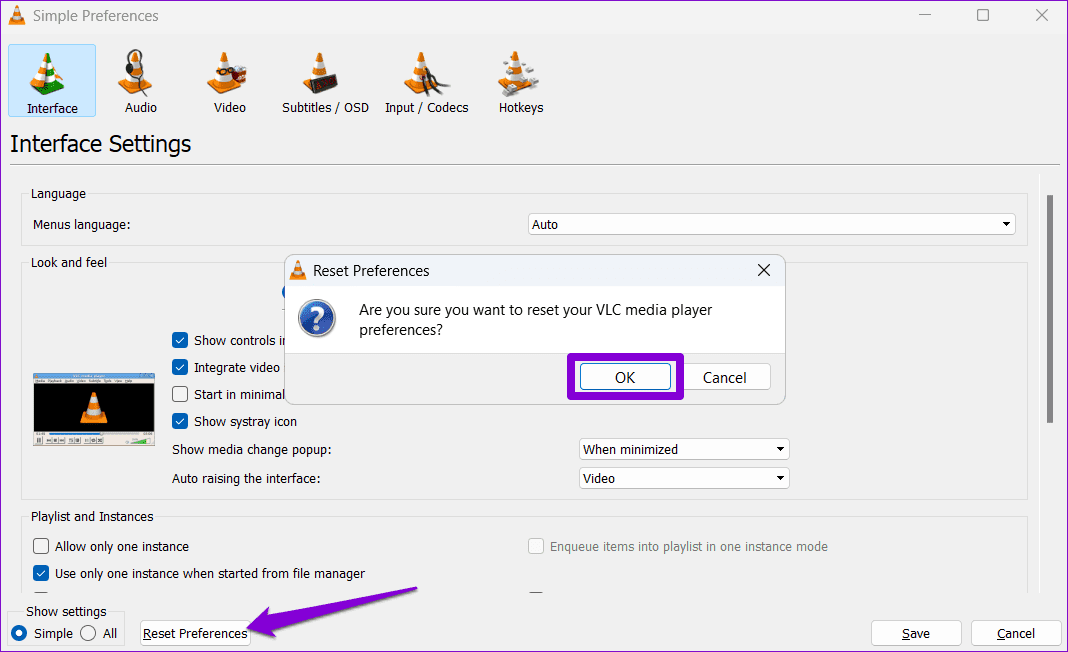This screenshot has width=1068, height=652.
Task: Switch to Video preferences
Action: [x=228, y=80]
